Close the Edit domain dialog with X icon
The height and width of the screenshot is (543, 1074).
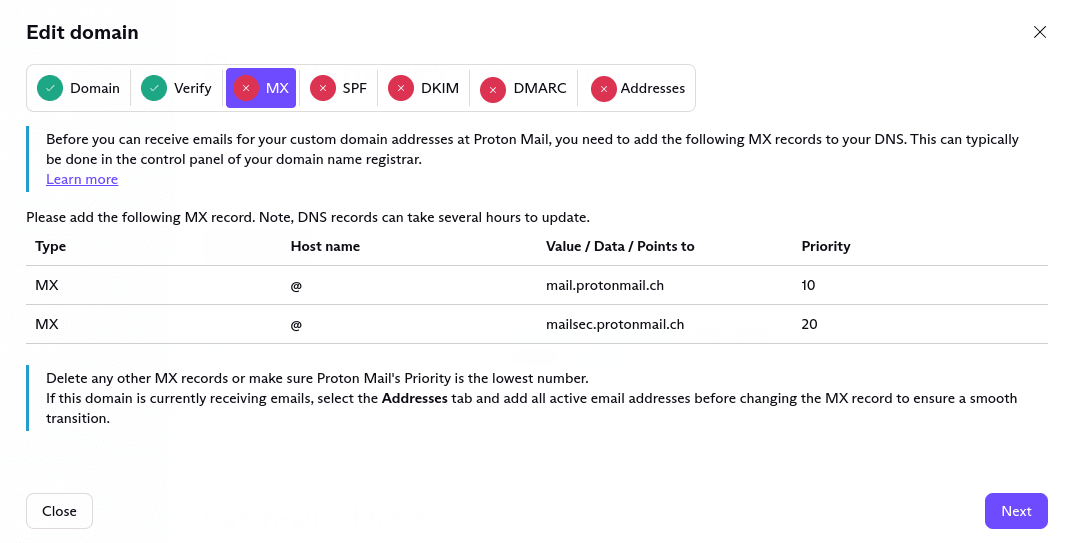[1040, 32]
